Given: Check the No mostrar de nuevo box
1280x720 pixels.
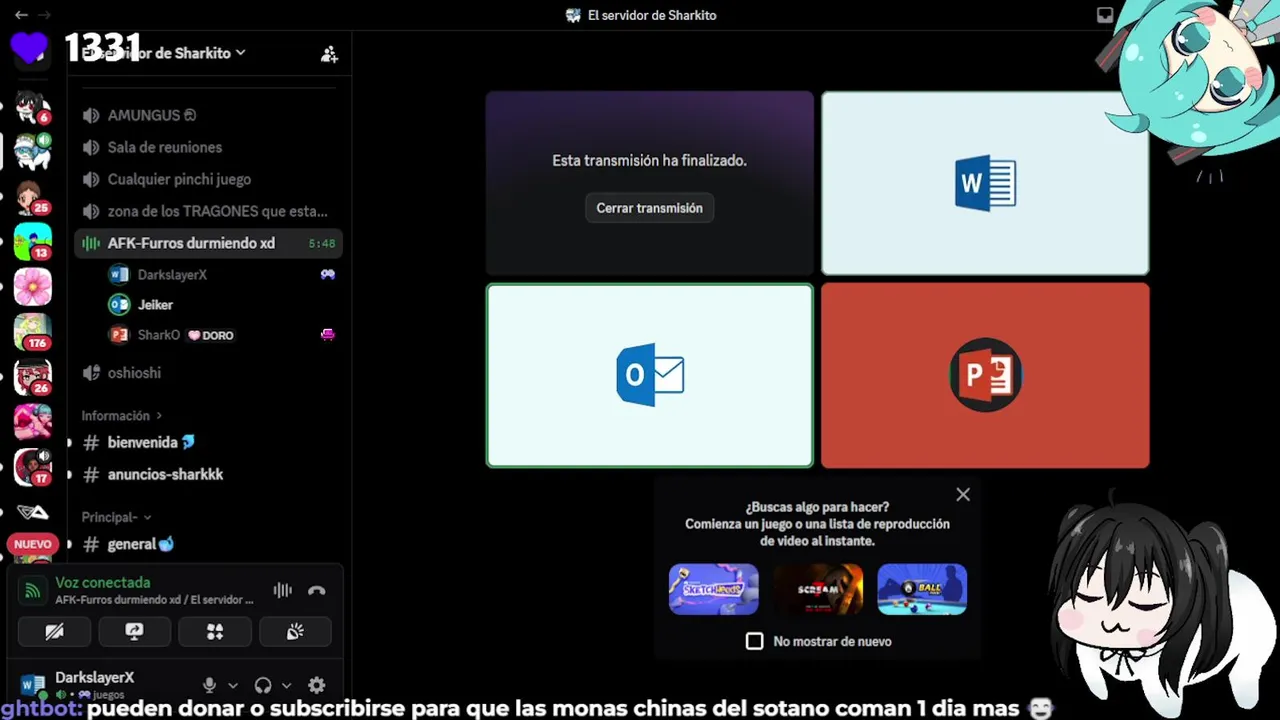Looking at the screenshot, I should [755, 641].
